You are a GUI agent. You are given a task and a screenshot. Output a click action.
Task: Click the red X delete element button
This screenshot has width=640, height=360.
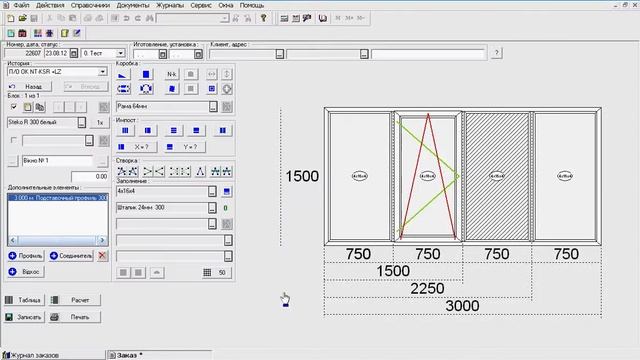pos(102,256)
